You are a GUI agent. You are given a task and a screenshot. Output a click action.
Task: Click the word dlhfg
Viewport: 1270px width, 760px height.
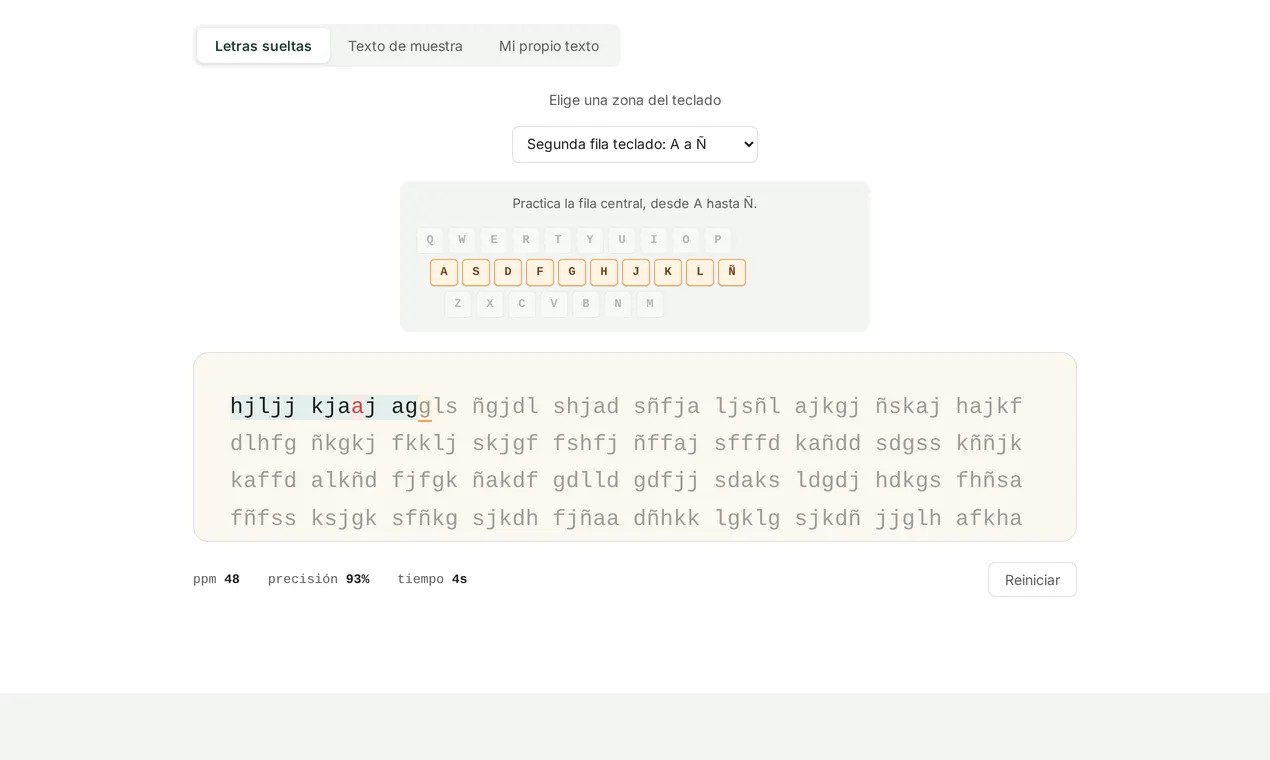(263, 444)
